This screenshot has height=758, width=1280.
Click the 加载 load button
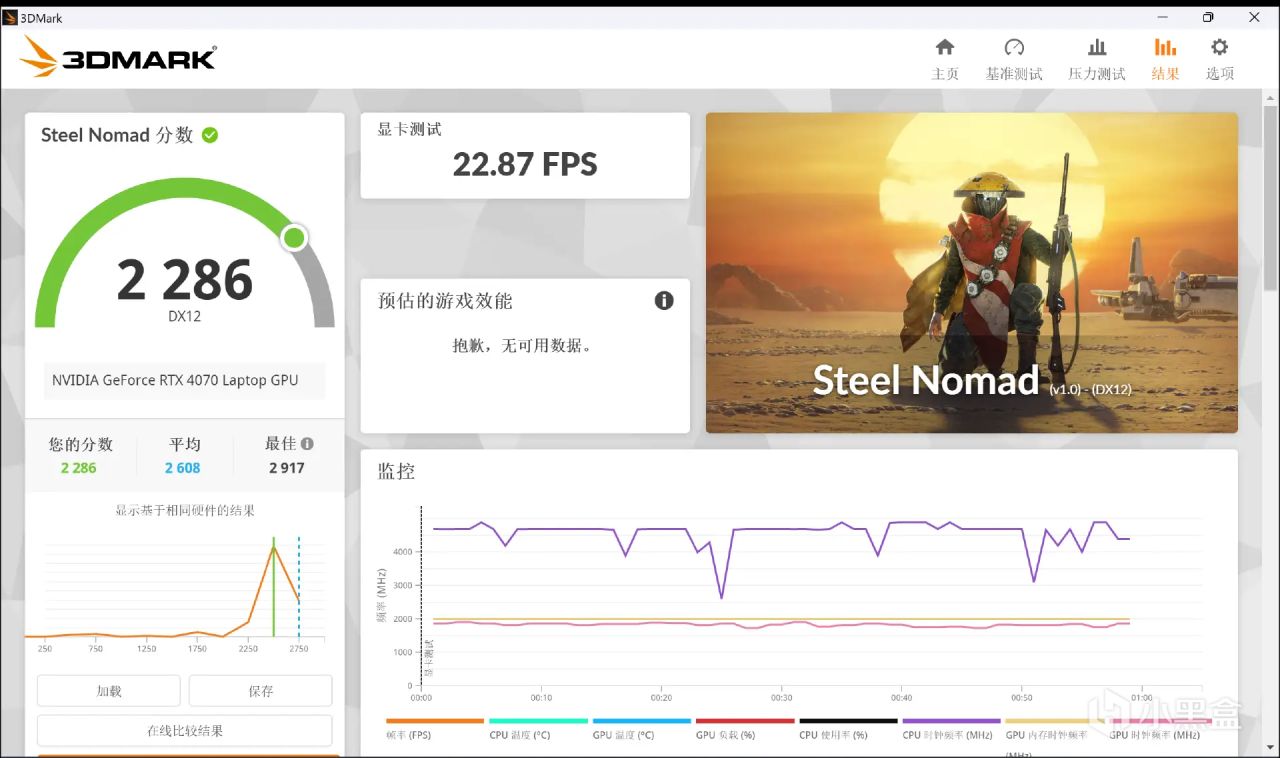point(109,691)
